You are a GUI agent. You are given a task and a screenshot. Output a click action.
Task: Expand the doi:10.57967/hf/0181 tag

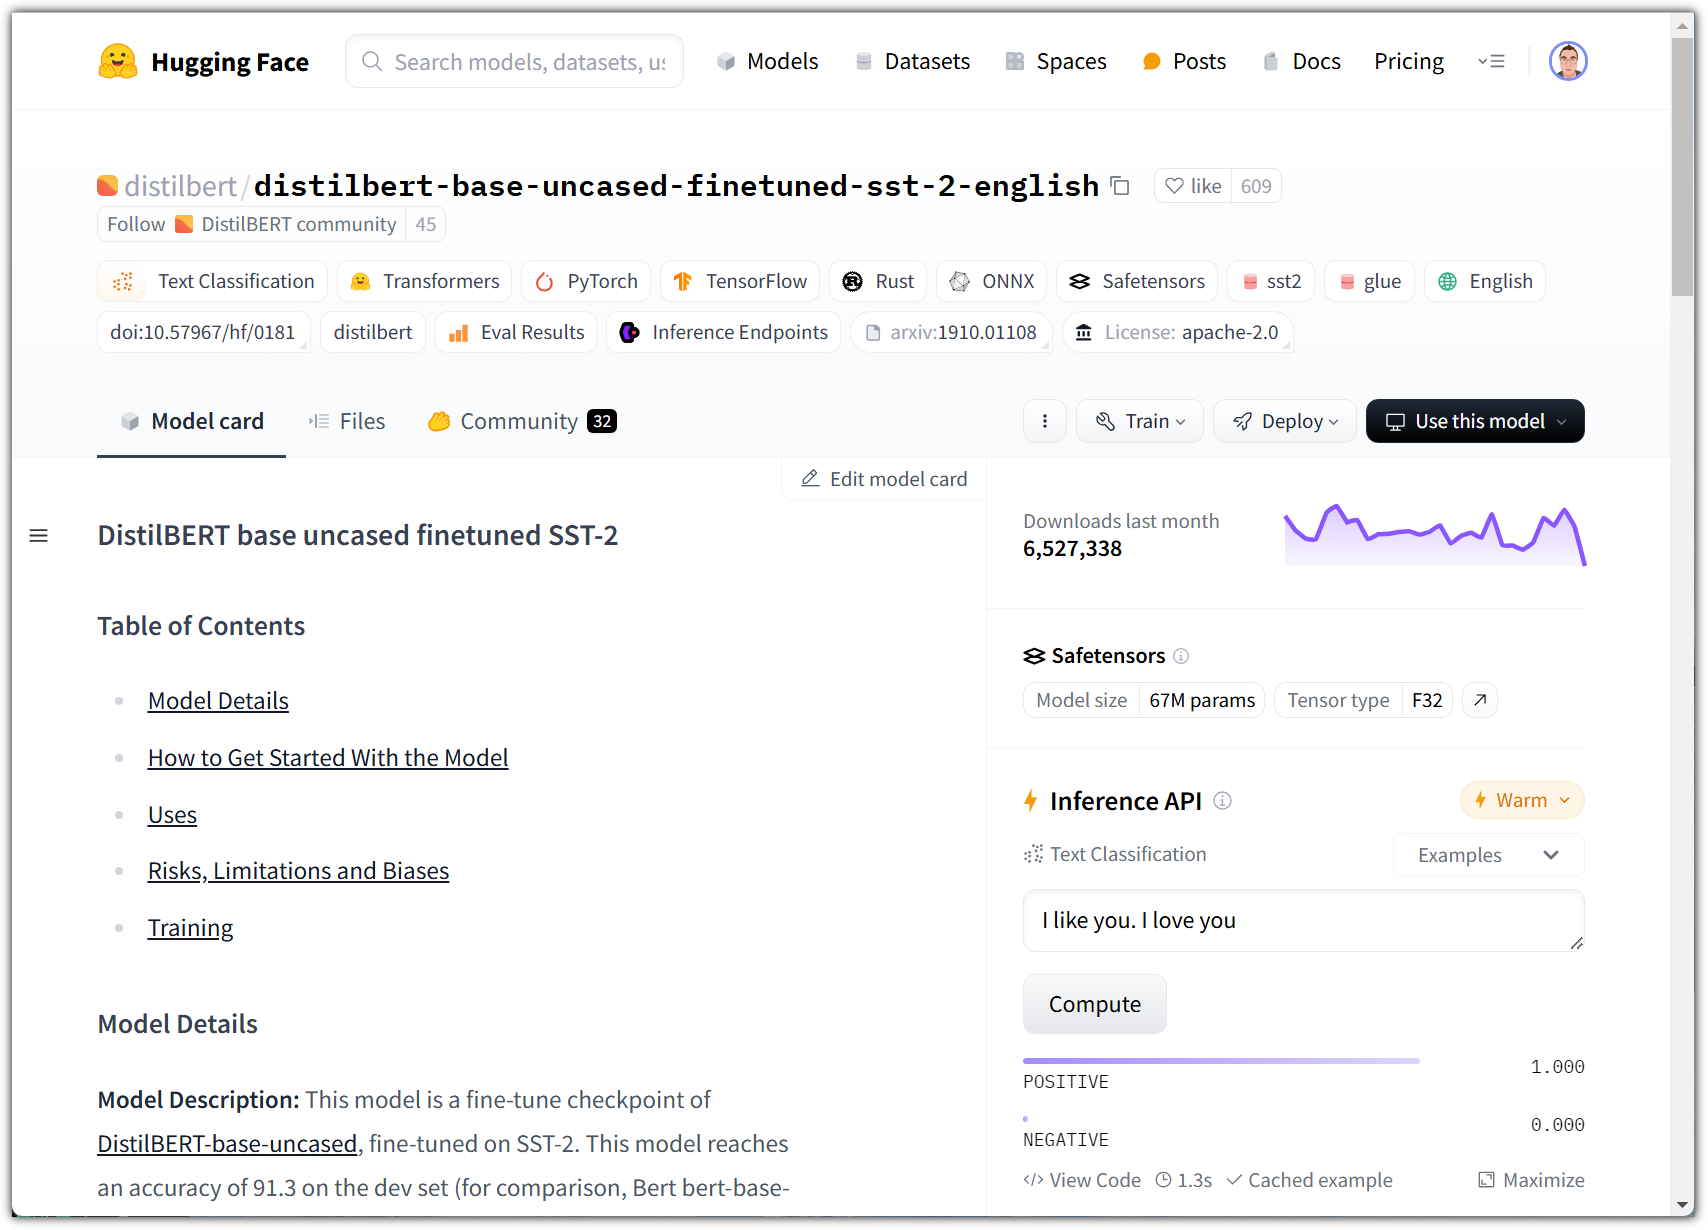(x=204, y=332)
